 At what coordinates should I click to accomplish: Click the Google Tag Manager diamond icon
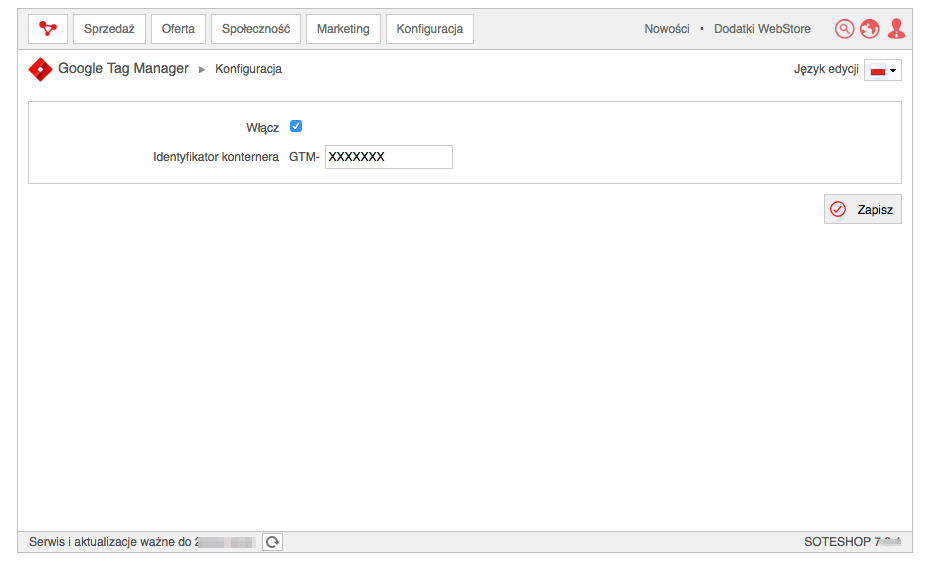coord(40,69)
